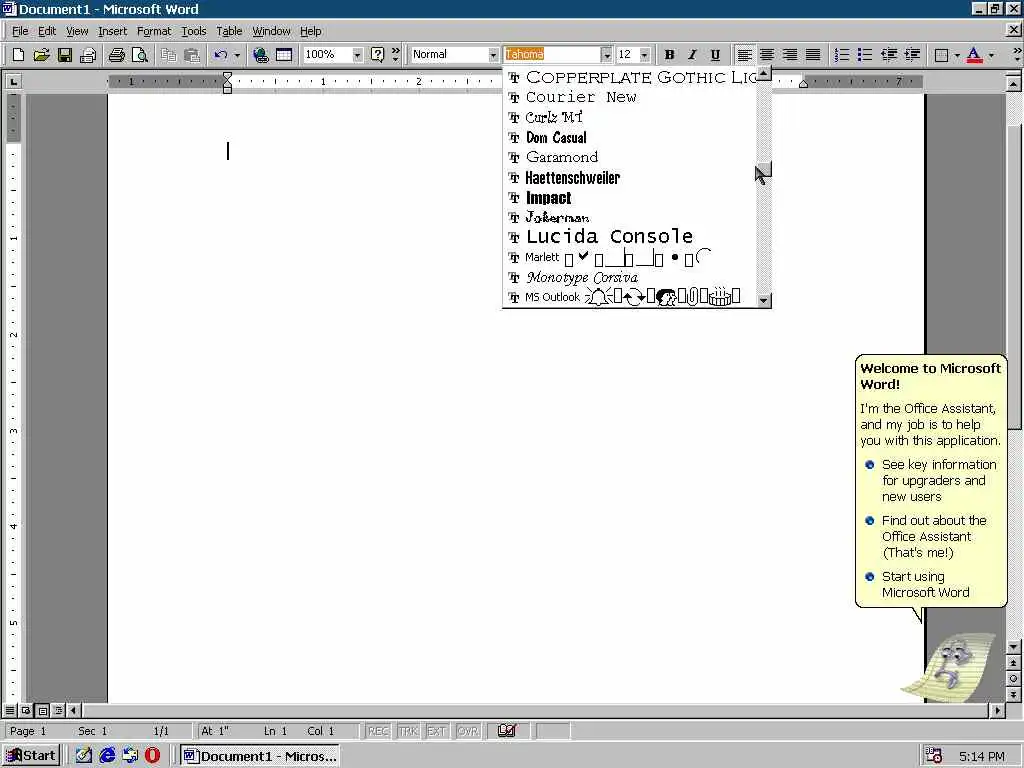1024x768 pixels.
Task: Open the Format menu
Action: 153,31
